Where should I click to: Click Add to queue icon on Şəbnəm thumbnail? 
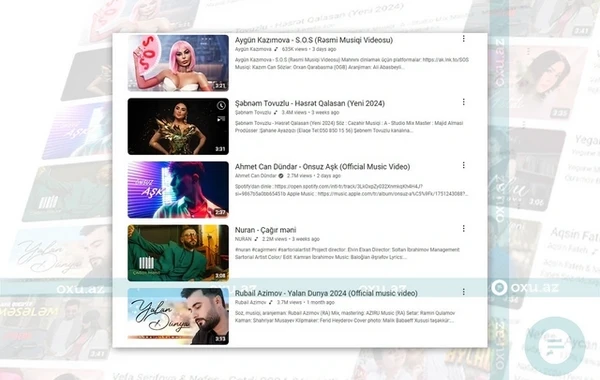(221, 119)
